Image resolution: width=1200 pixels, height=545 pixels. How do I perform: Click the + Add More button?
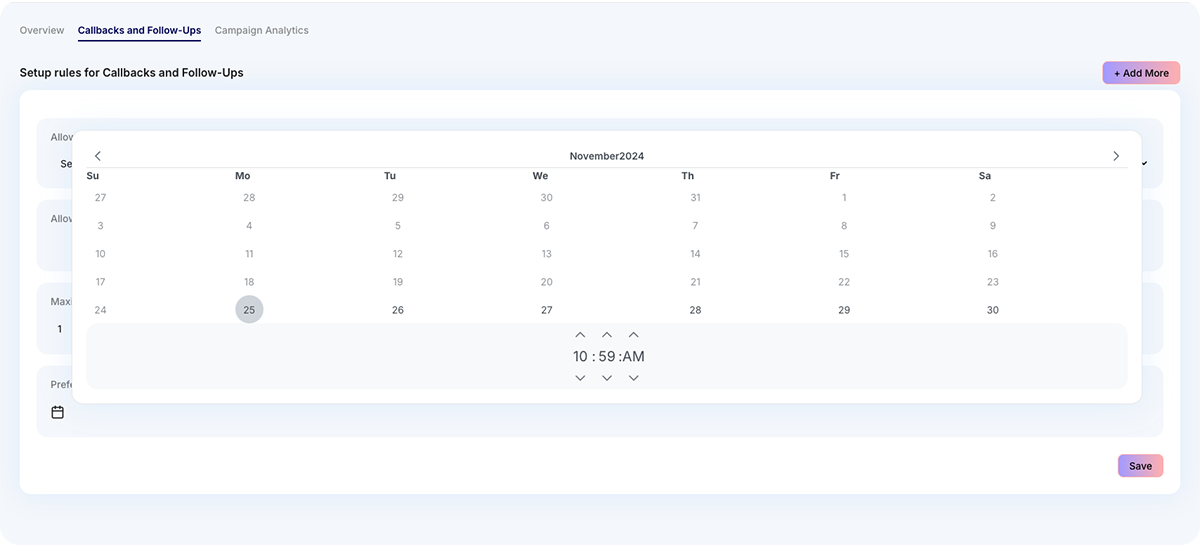click(x=1141, y=73)
